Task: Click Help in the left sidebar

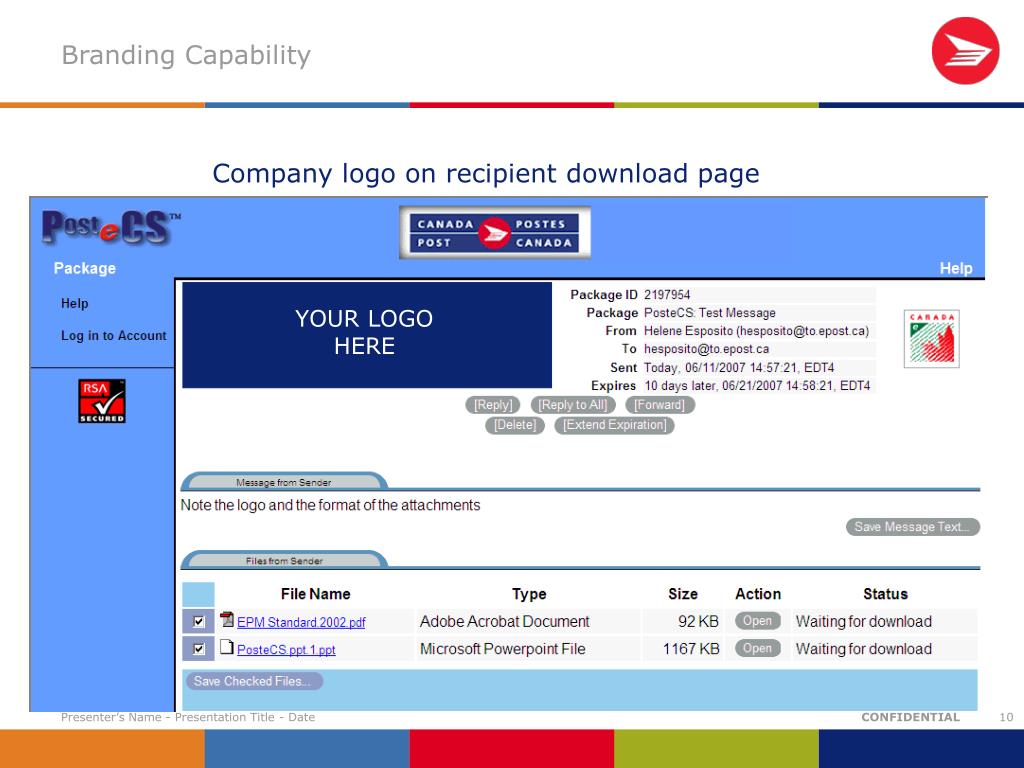Action: pyautogui.click(x=74, y=304)
